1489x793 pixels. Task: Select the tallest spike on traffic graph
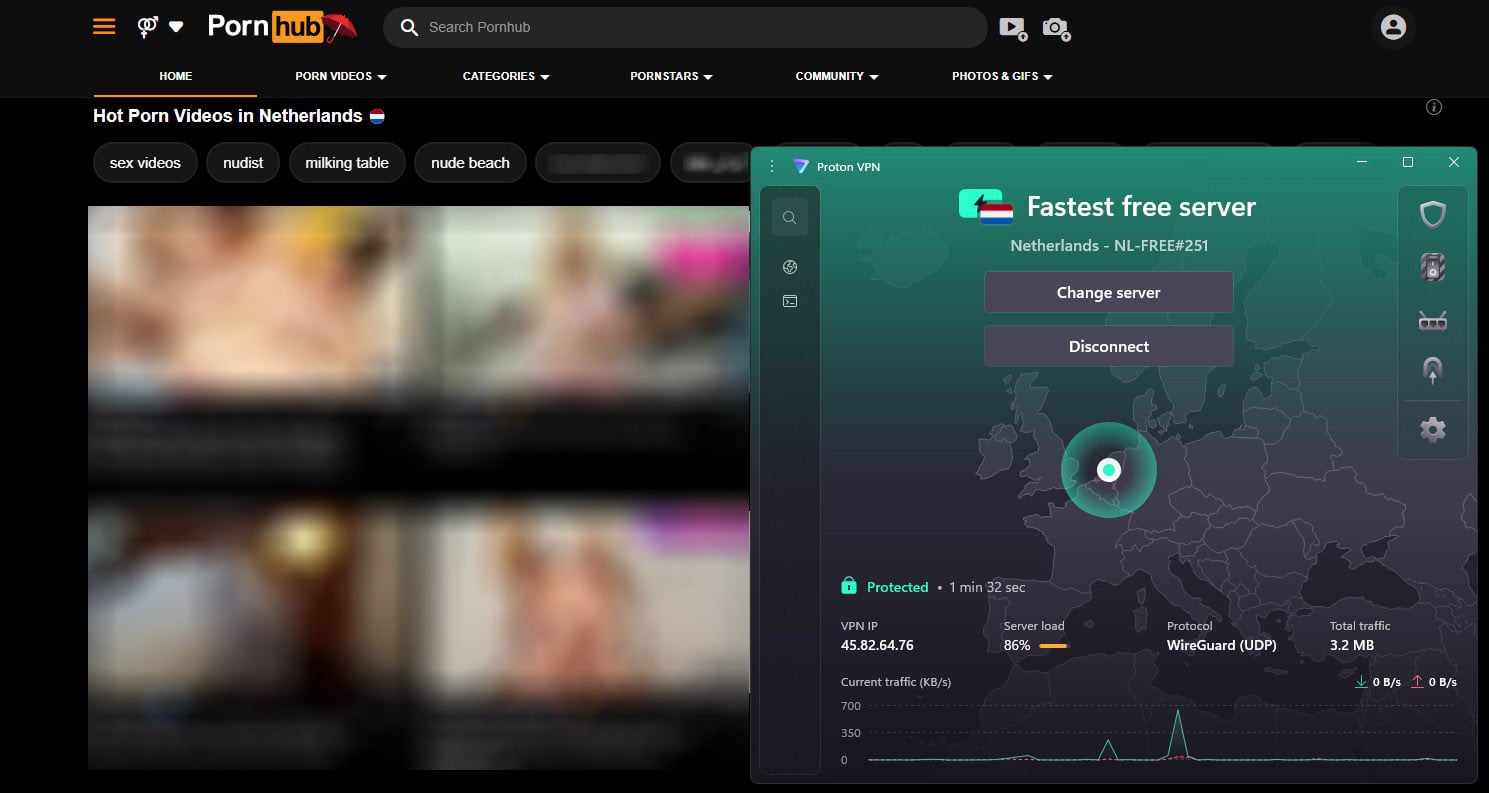pyautogui.click(x=1179, y=734)
